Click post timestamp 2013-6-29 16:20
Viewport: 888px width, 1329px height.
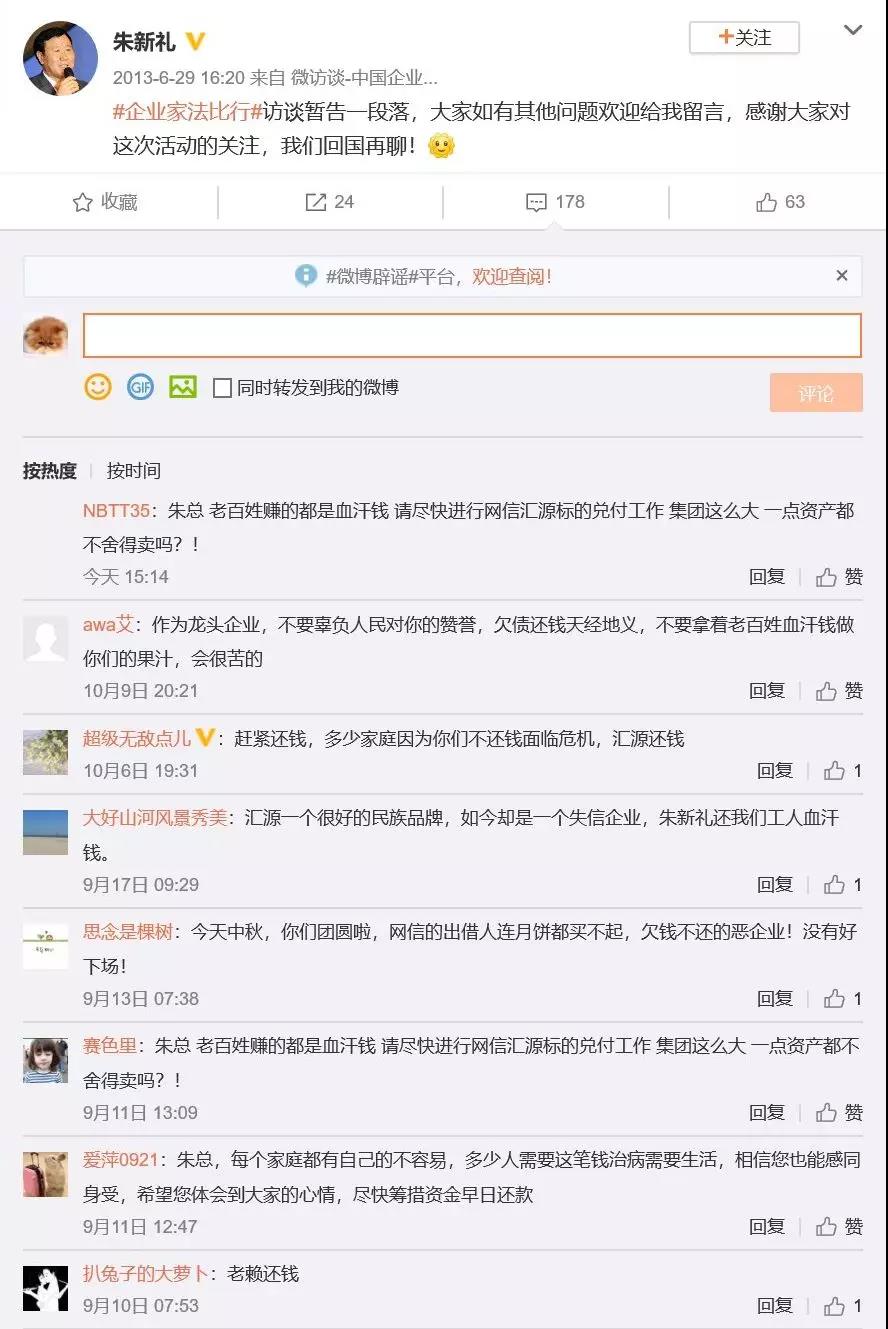click(x=179, y=77)
